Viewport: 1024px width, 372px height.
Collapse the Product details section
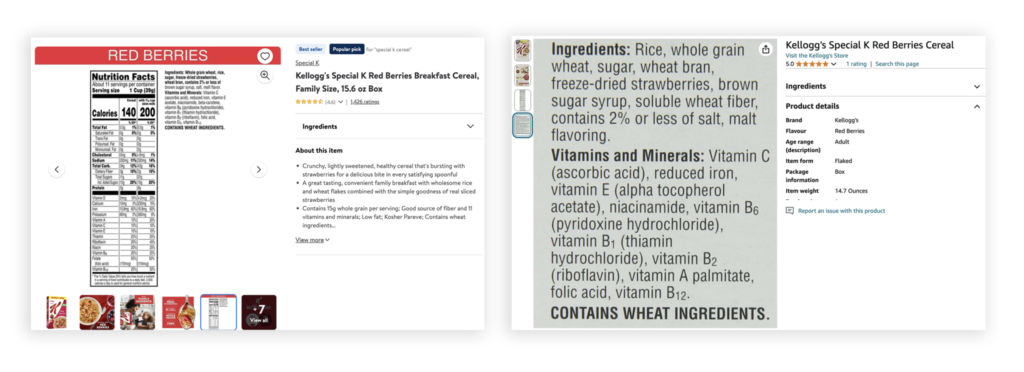coord(883,106)
